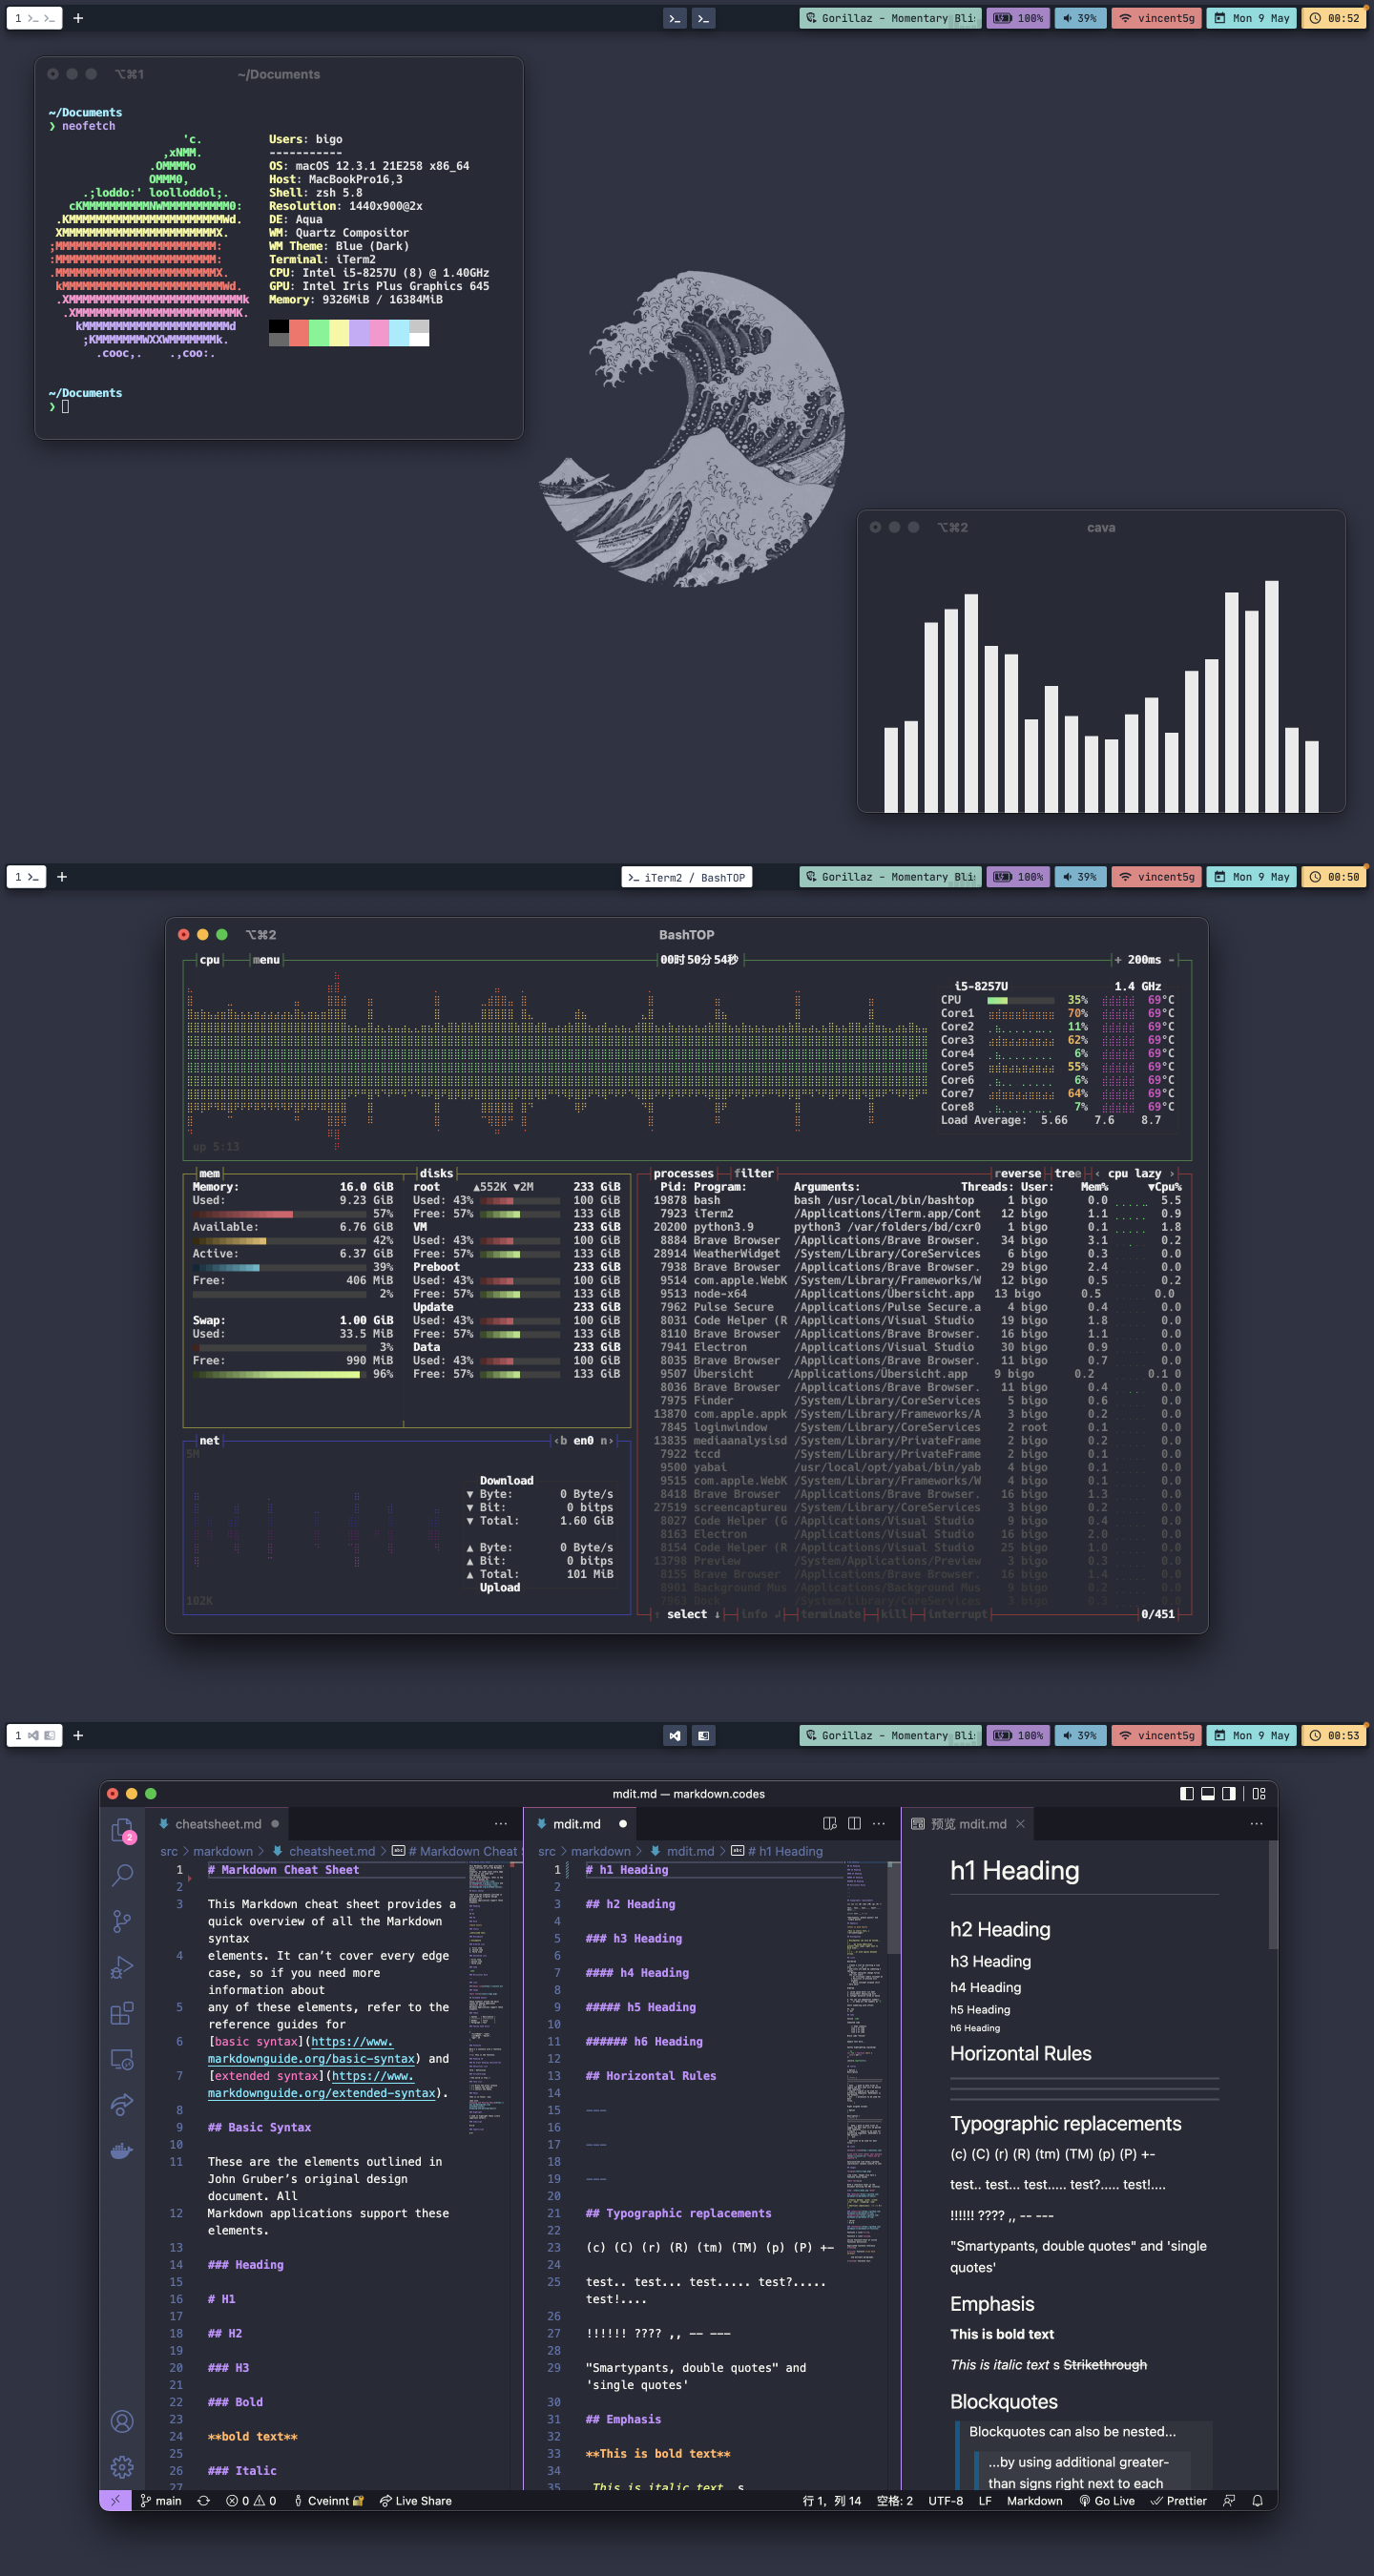Open the BashTOP menu item

click(266, 959)
